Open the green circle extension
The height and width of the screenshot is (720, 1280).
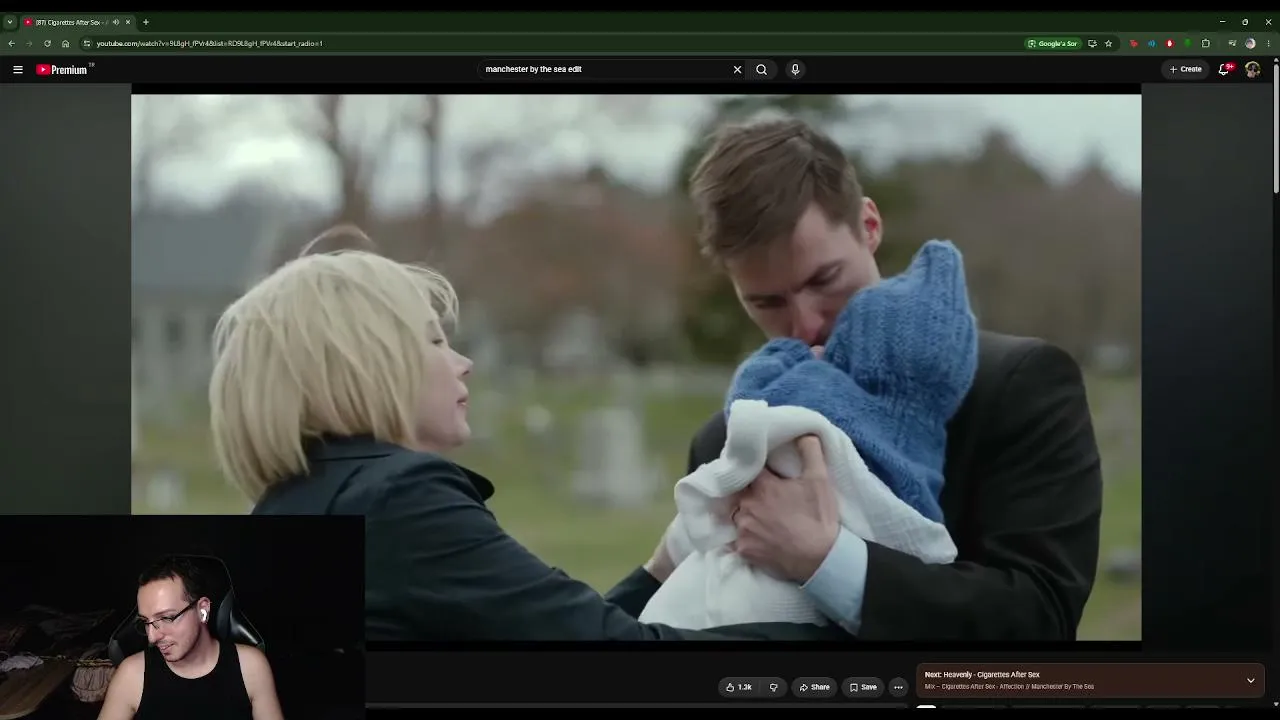point(1187,43)
